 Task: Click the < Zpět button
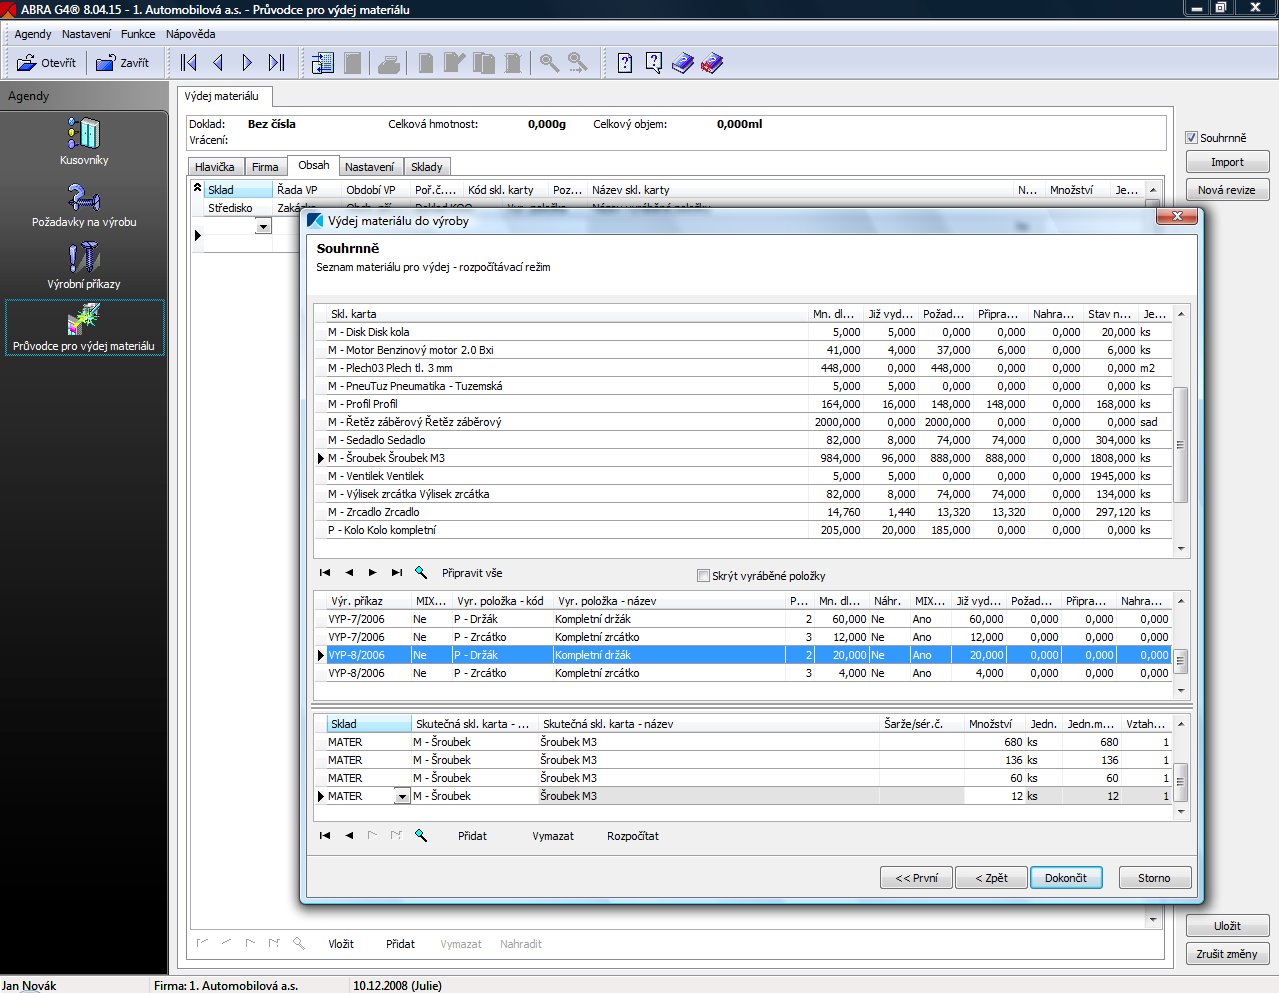(x=991, y=878)
